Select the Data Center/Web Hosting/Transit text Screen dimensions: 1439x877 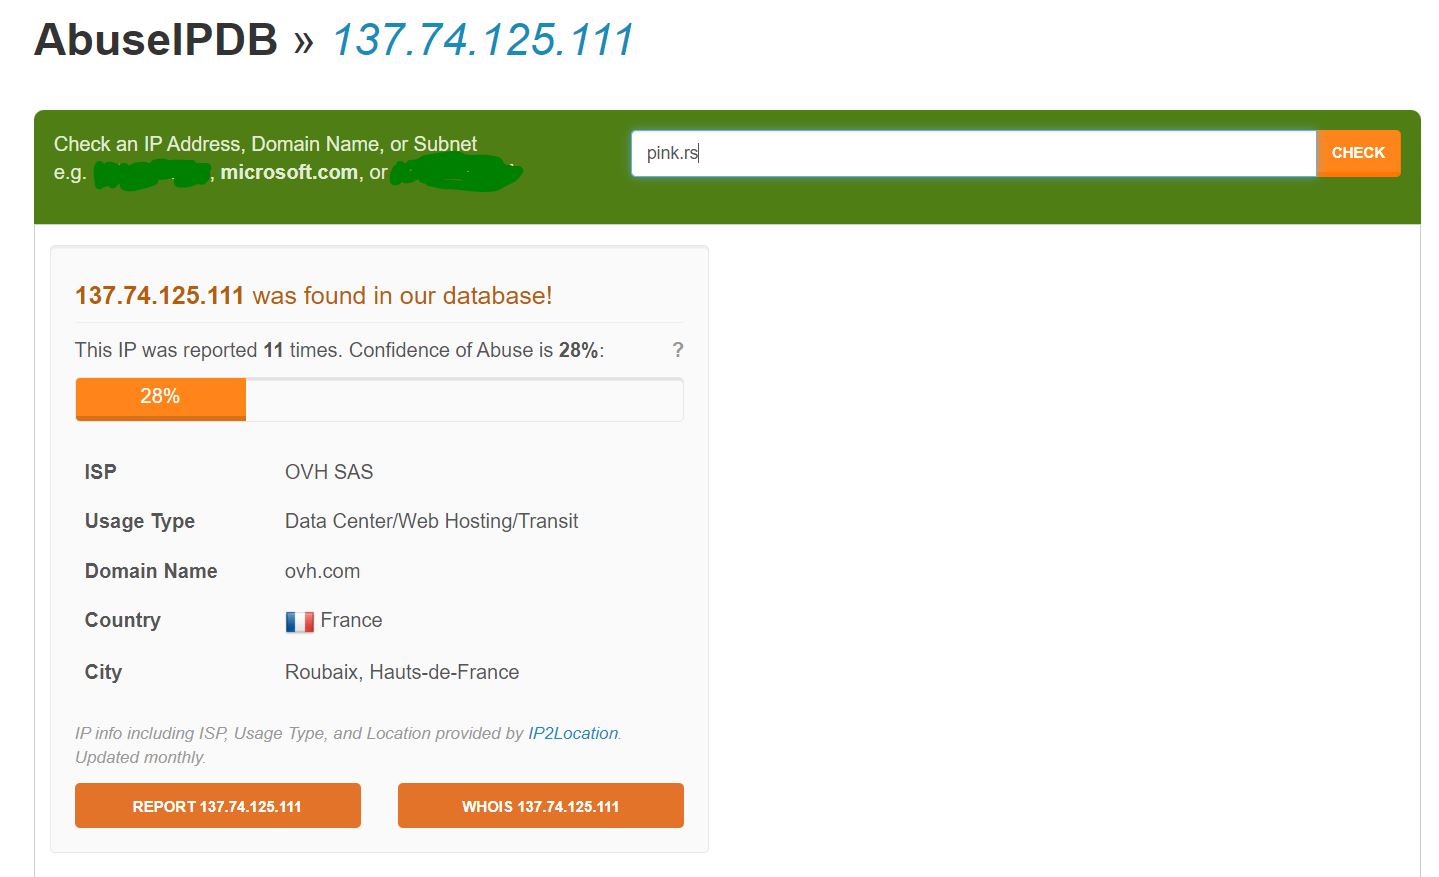tap(431, 521)
